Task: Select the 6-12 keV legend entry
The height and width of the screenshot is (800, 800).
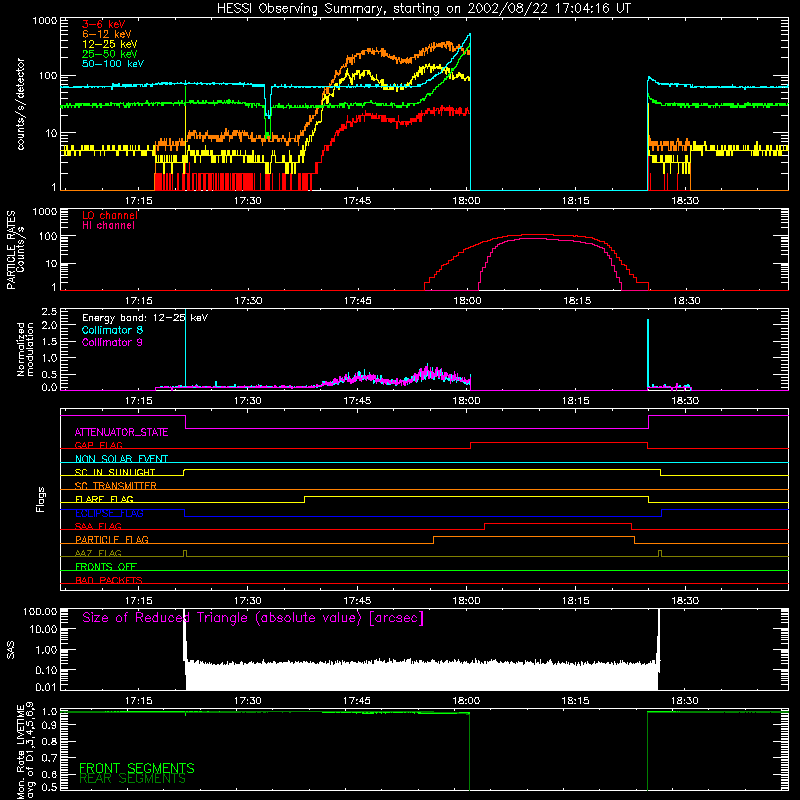Action: [x=107, y=34]
